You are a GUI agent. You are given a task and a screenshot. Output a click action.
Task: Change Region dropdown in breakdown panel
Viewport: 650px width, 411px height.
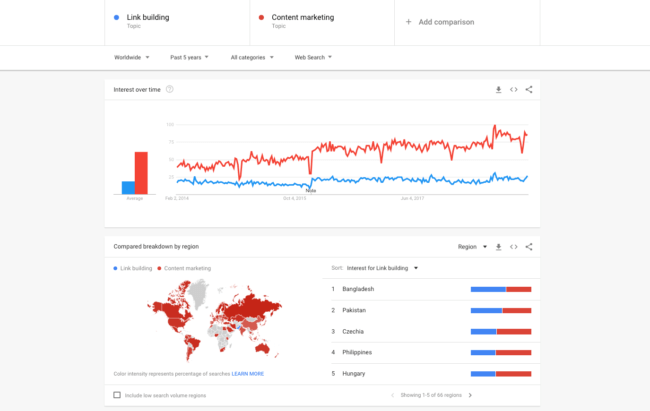472,246
